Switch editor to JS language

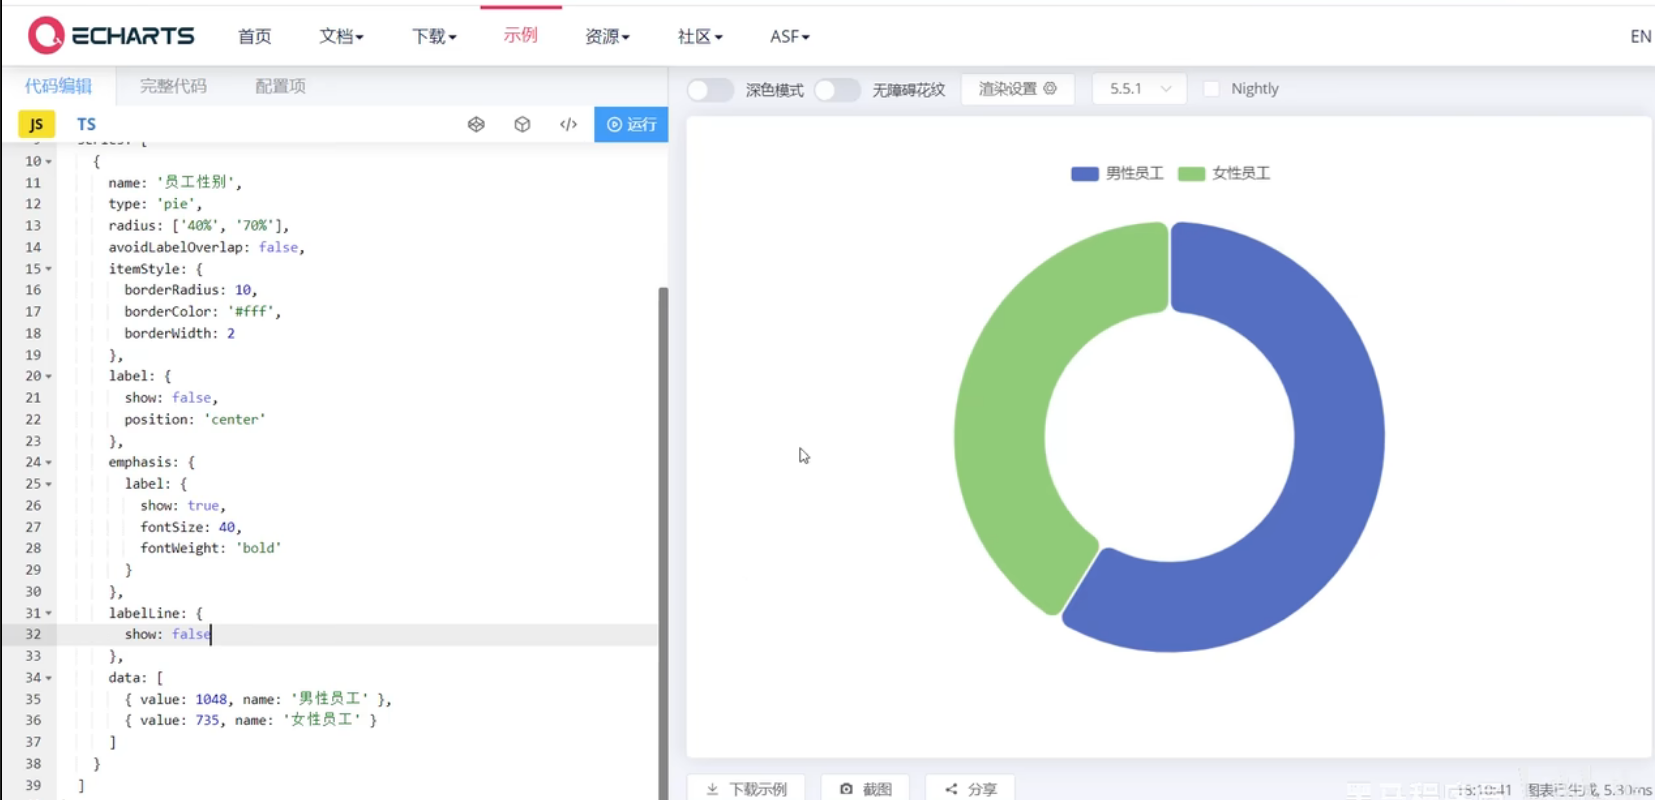[36, 124]
